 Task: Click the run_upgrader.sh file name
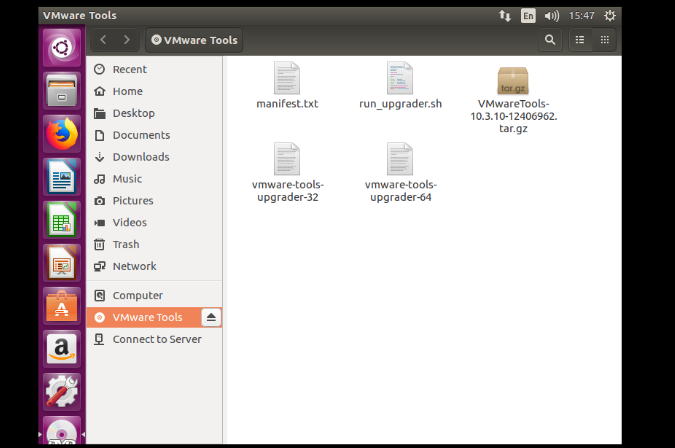pos(400,104)
